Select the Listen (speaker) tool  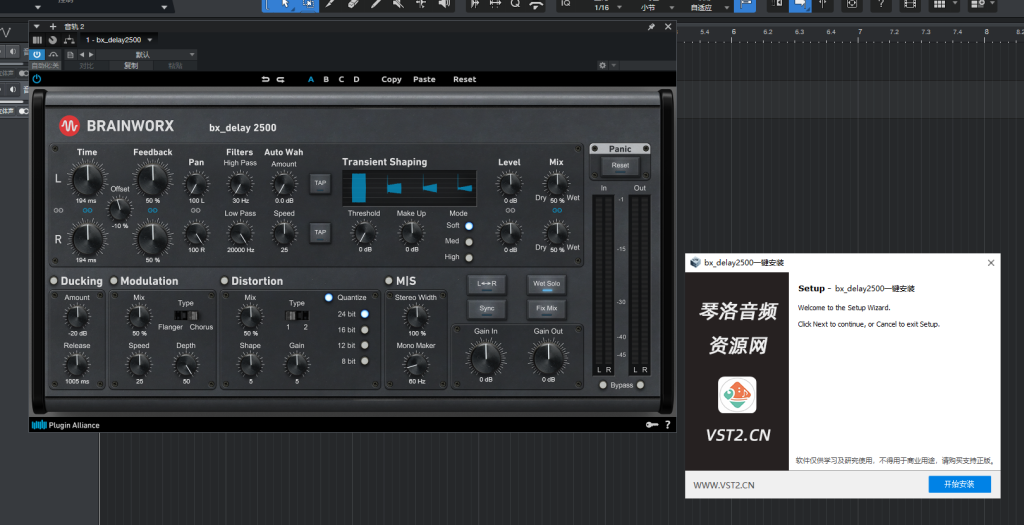click(444, 4)
